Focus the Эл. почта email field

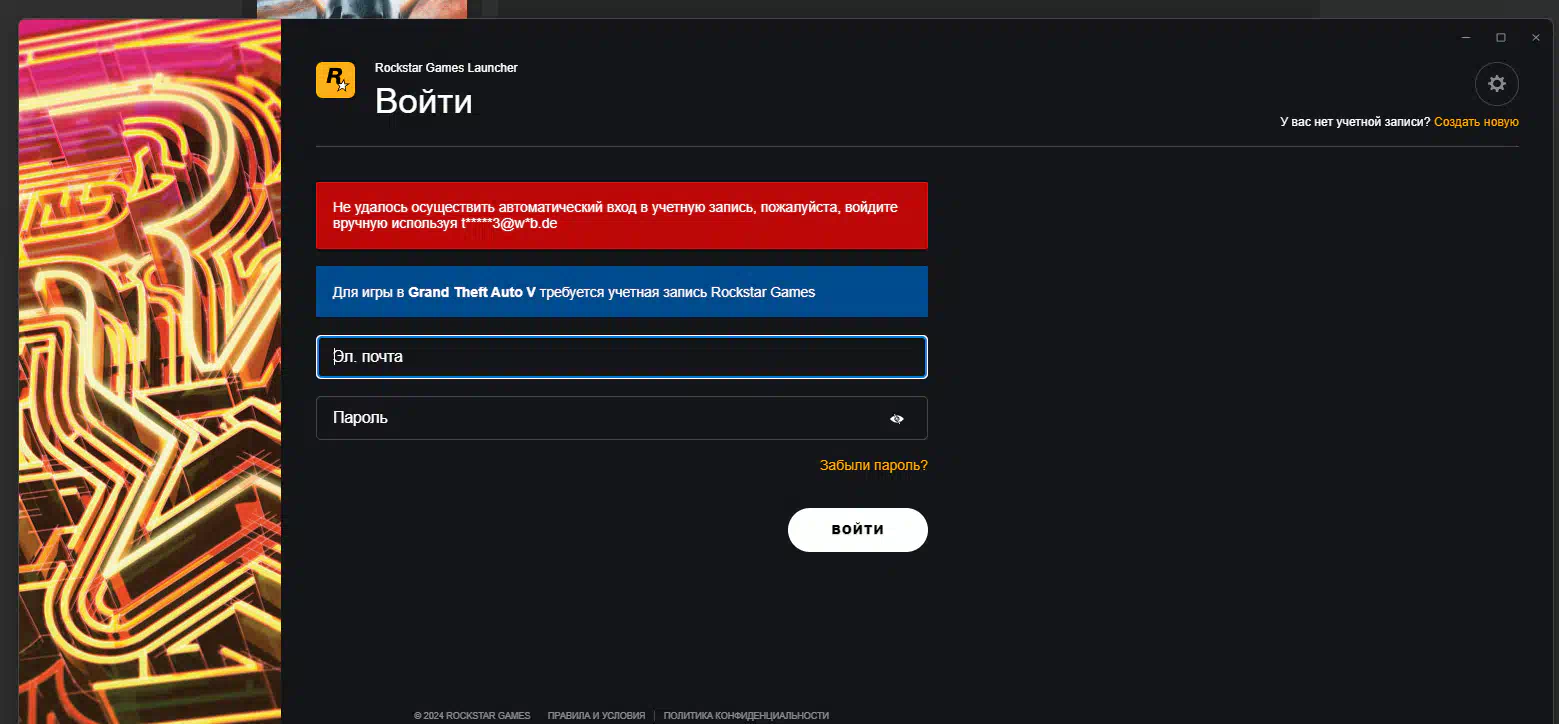coord(622,357)
